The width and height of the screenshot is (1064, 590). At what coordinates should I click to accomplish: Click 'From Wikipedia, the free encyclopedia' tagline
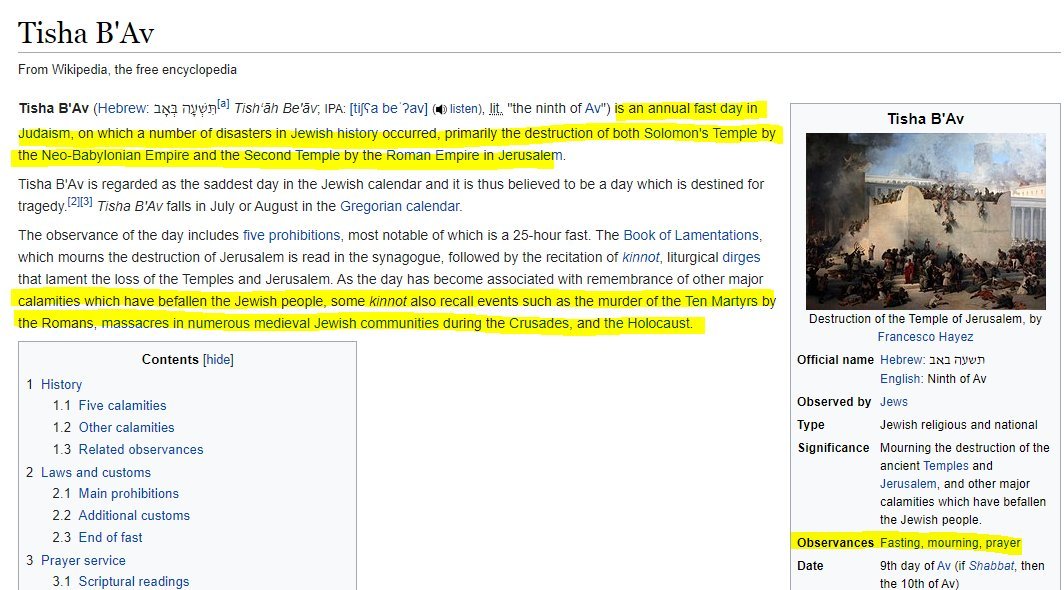(128, 70)
